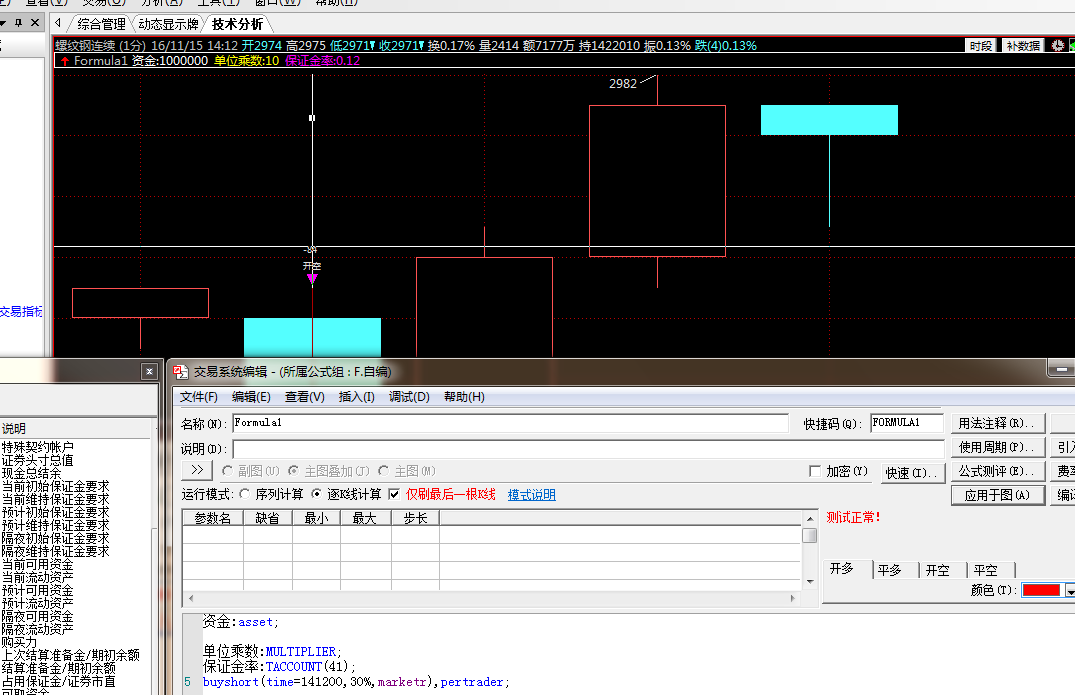
Task: Open the 调试 menu
Action: tap(408, 397)
